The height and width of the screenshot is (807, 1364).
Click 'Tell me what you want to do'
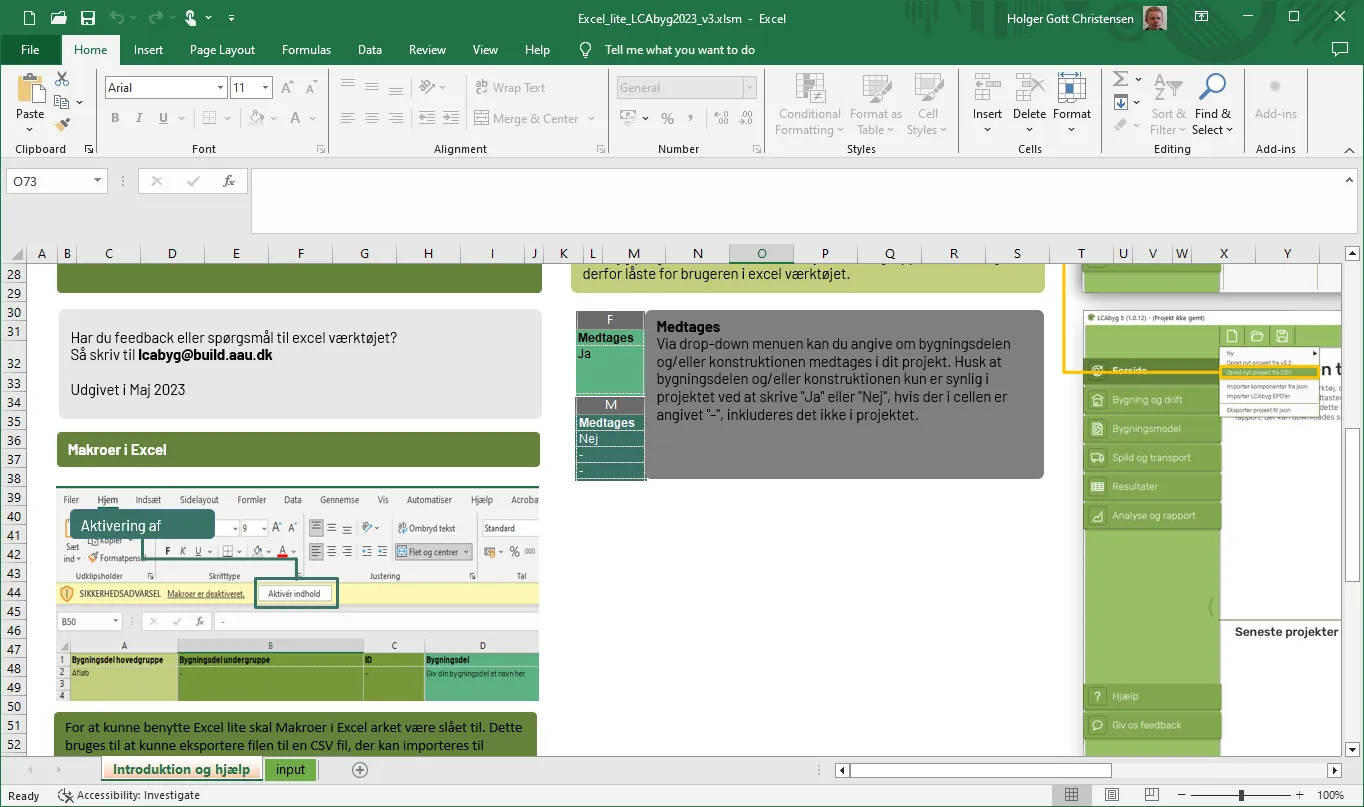(680, 49)
